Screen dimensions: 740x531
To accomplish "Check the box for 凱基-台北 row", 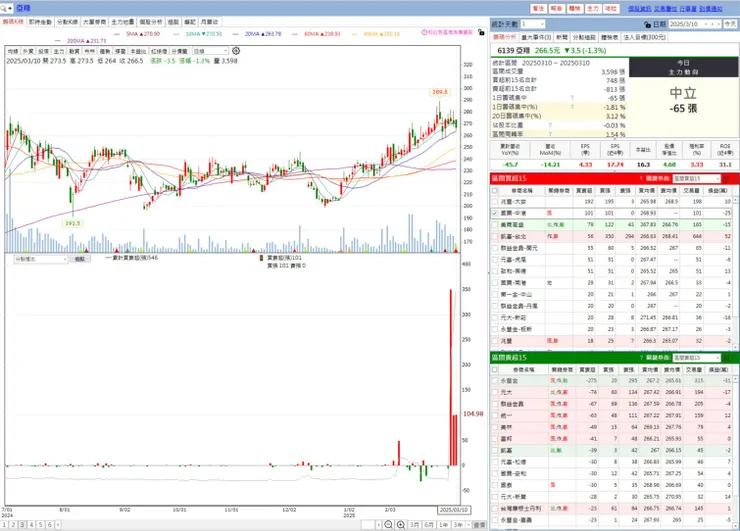I will 495,236.
